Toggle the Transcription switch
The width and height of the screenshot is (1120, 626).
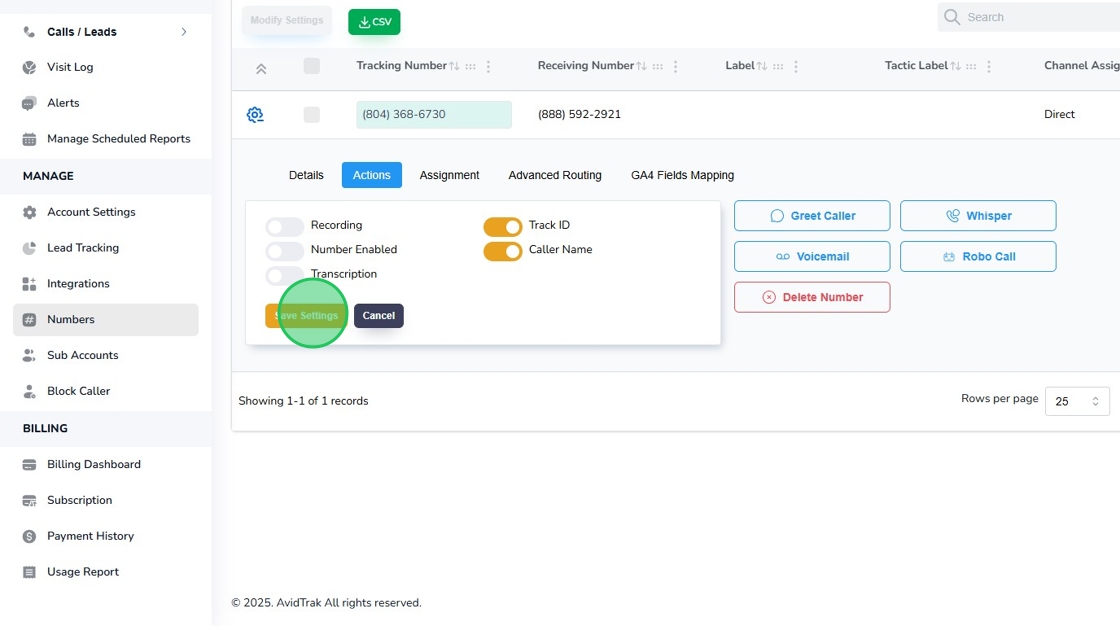284,275
